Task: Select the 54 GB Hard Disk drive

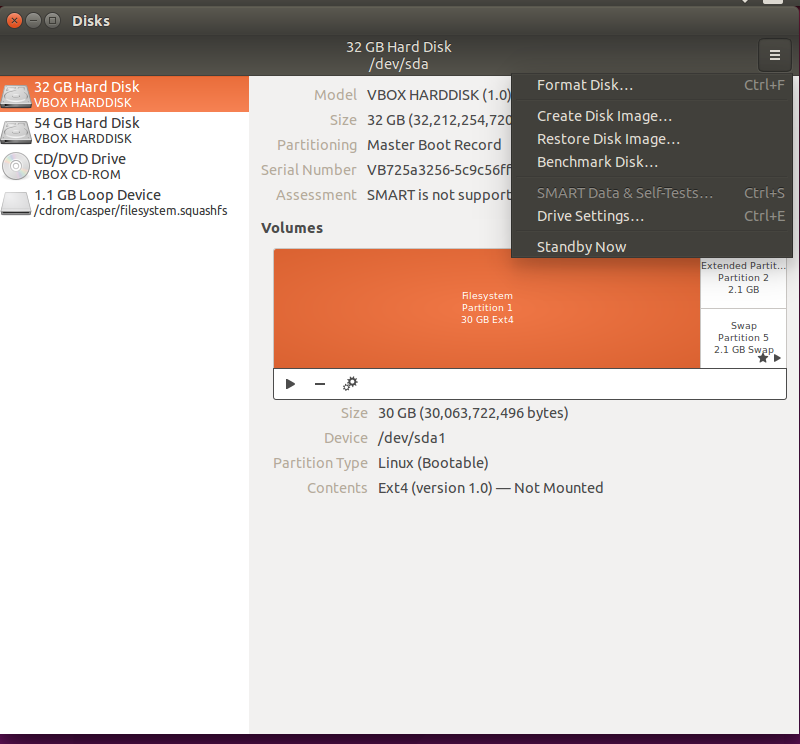Action: [86, 131]
